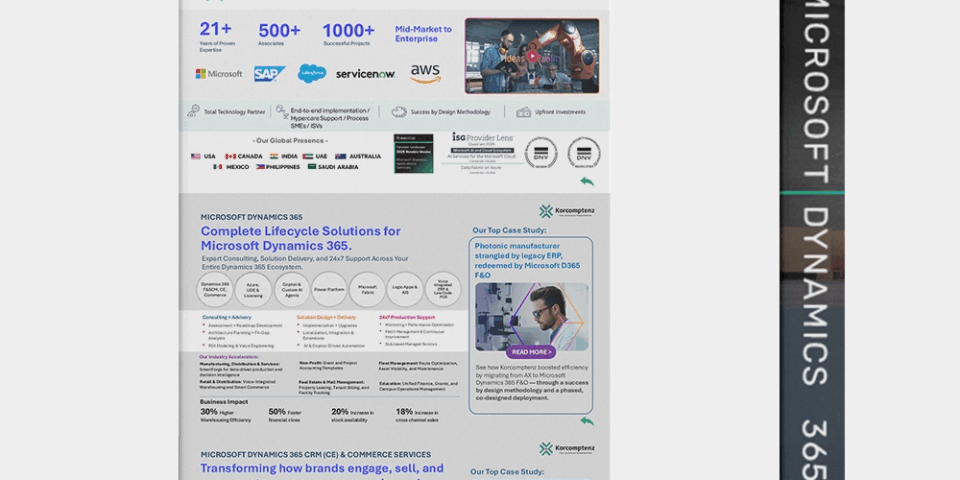This screenshot has height=480, width=960.
Task: Click "Complete Lifecycle Solutions for Microsoft Dynamics 365." heading
Action: coord(301,238)
